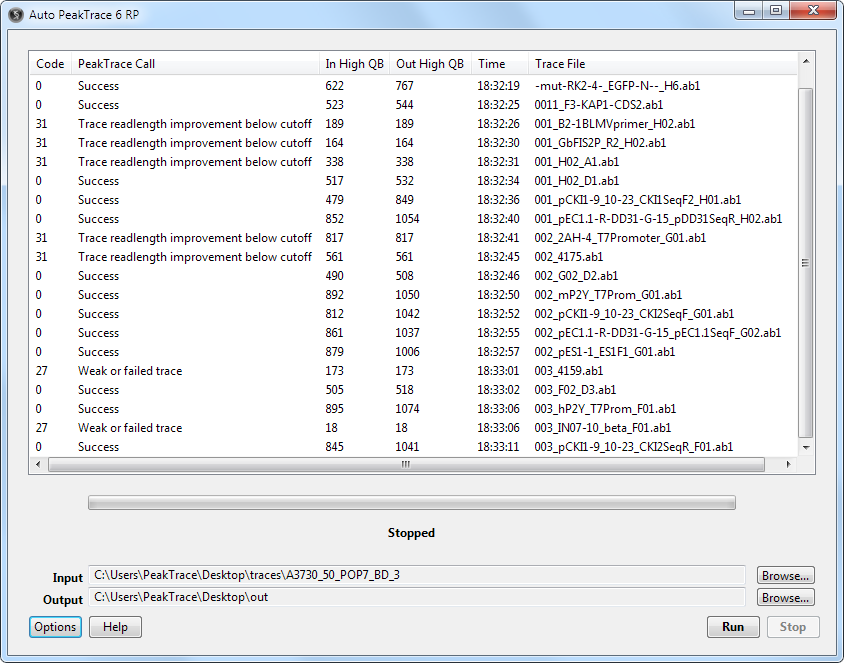Click the Out High QB value 849
The width and height of the screenshot is (844, 663).
405,200
